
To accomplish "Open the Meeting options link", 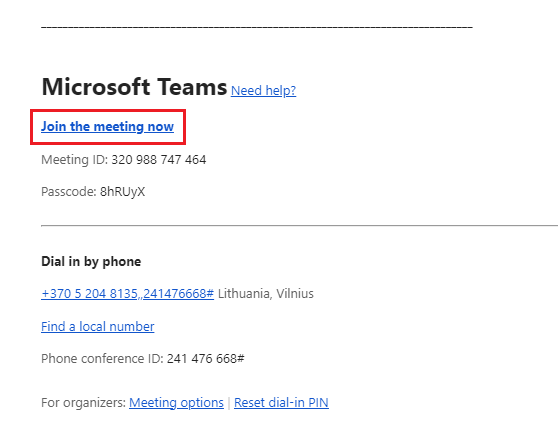I will pos(177,403).
